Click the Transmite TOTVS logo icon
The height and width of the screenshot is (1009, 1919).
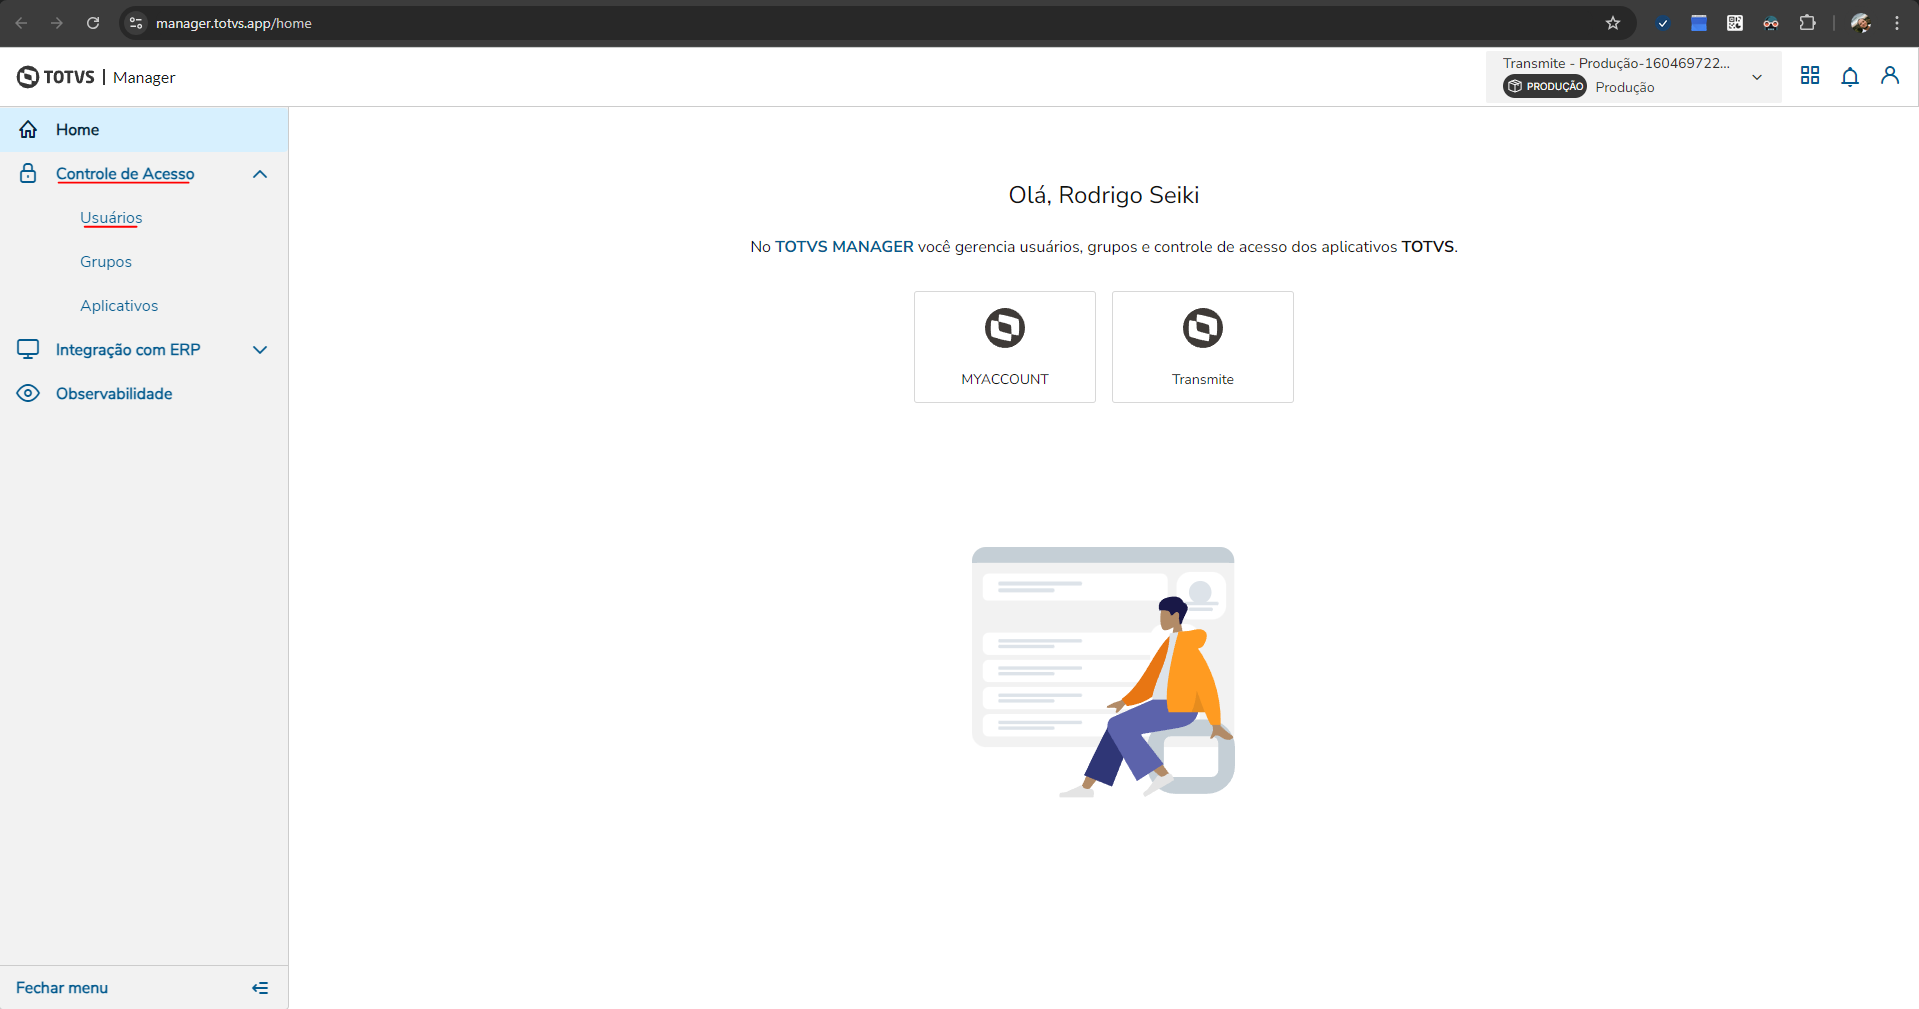1203,328
